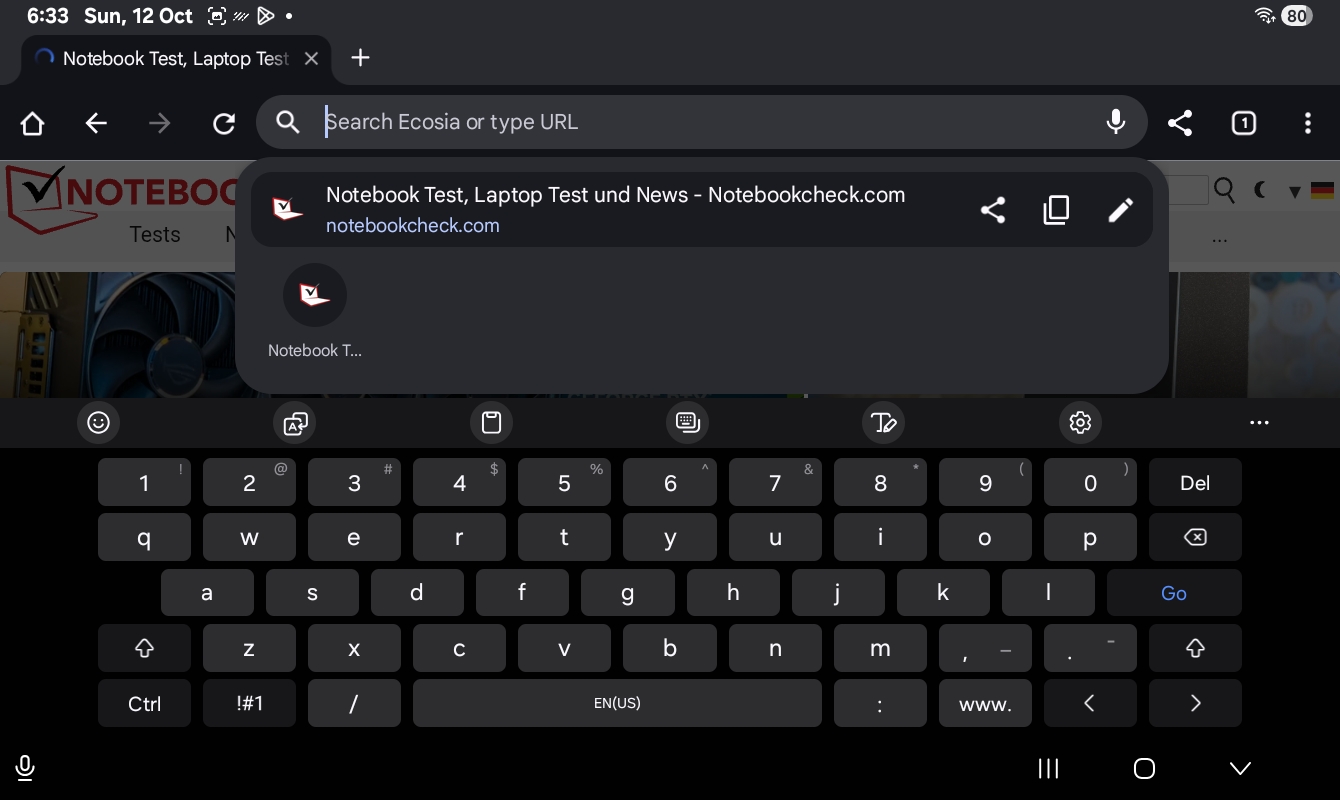Tap the browser home icon
This screenshot has height=800, width=1340.
pyautogui.click(x=33, y=123)
